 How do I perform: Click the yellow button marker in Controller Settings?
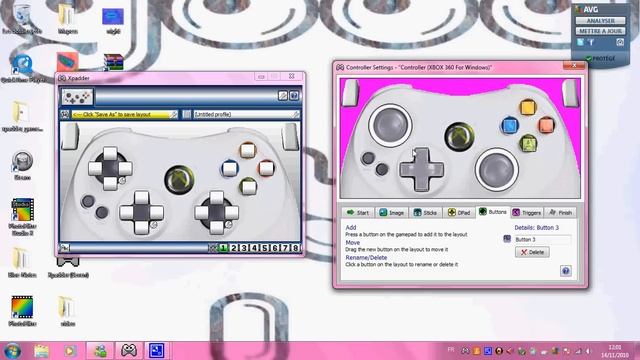(x=527, y=108)
